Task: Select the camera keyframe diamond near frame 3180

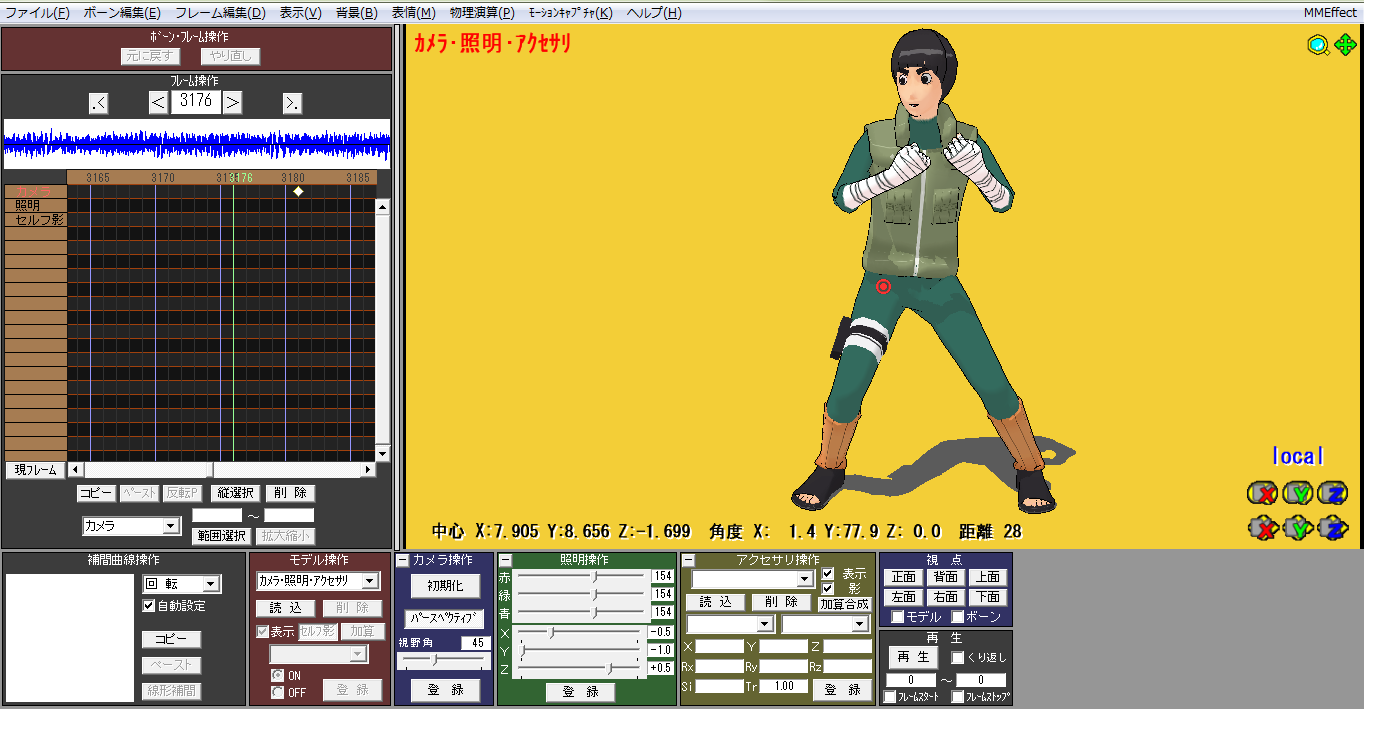Action: (x=298, y=191)
